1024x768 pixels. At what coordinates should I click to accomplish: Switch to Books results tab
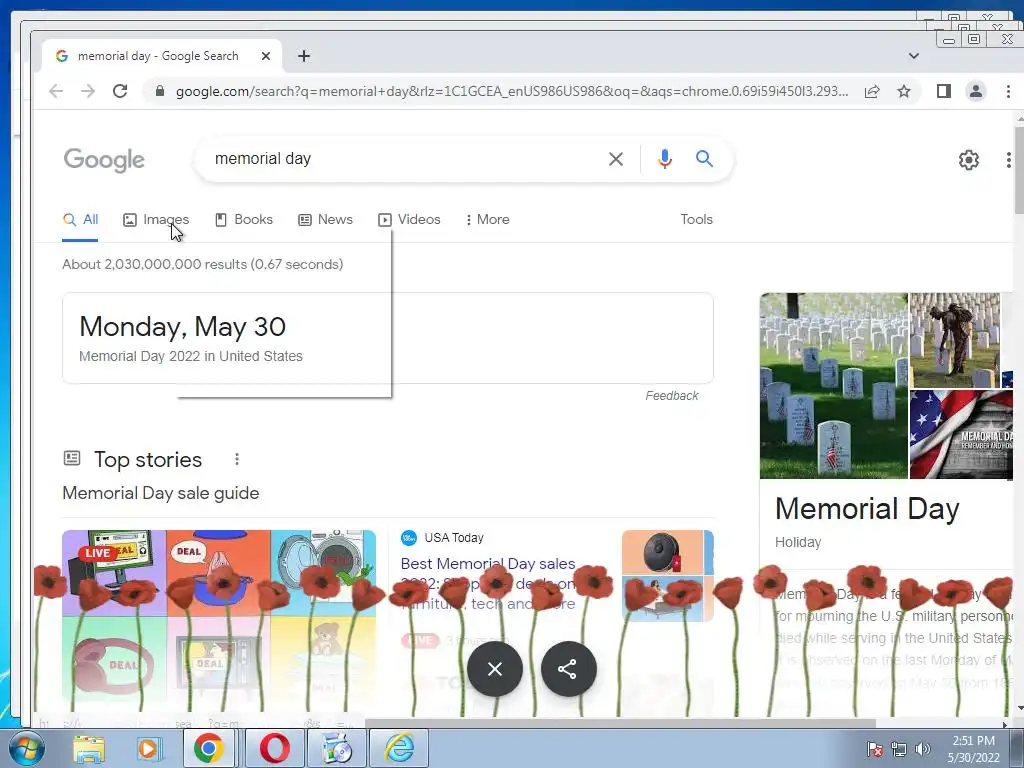(x=244, y=219)
